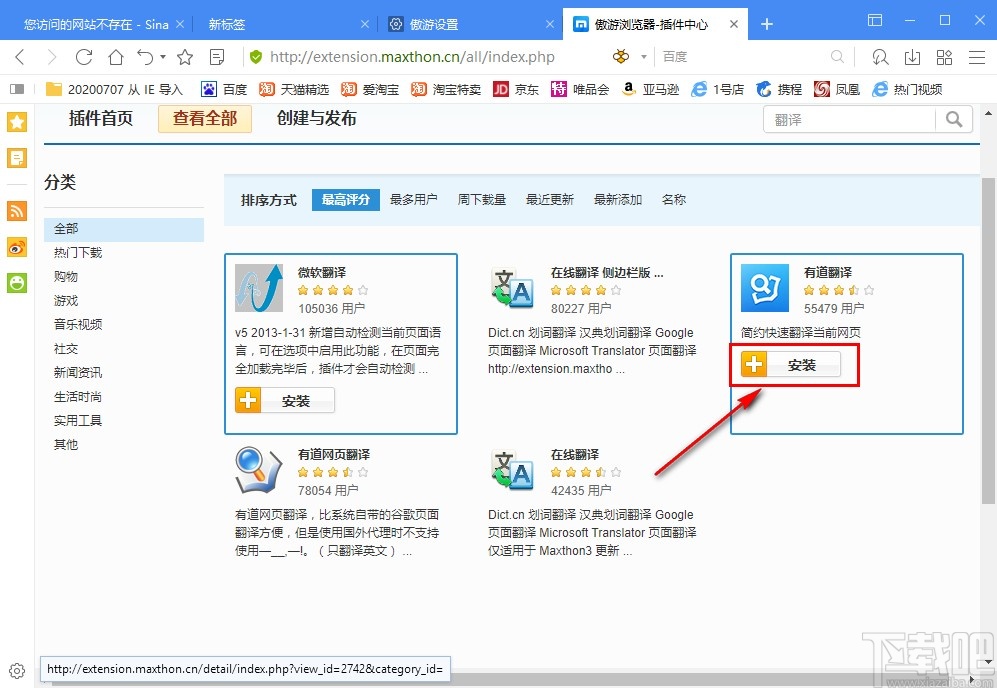Open 插件首页 tab
The width and height of the screenshot is (997, 688).
pos(100,118)
